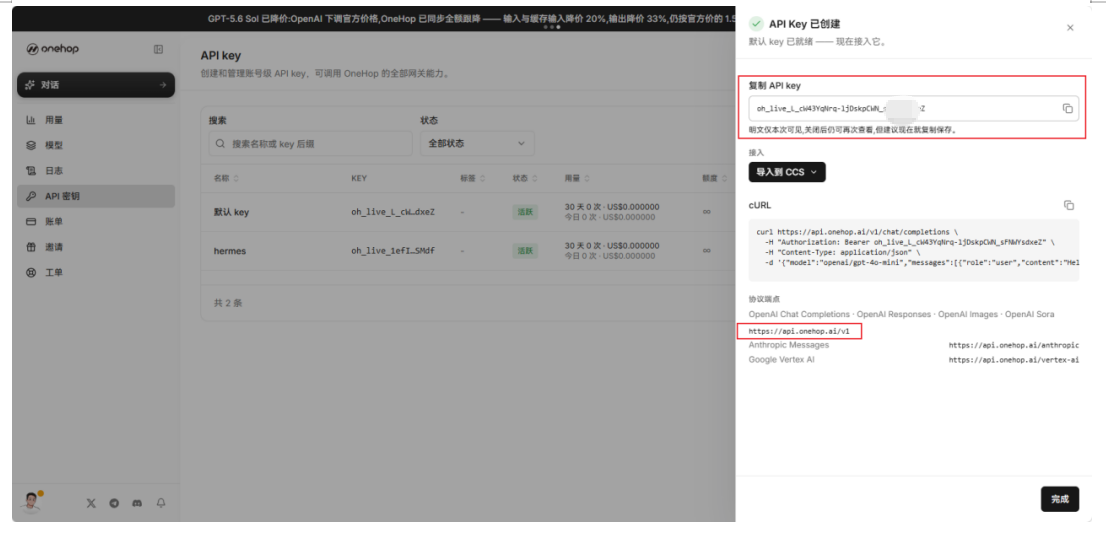The height and width of the screenshot is (542, 1106).
Task: Click the 完成 button
Action: [1059, 499]
